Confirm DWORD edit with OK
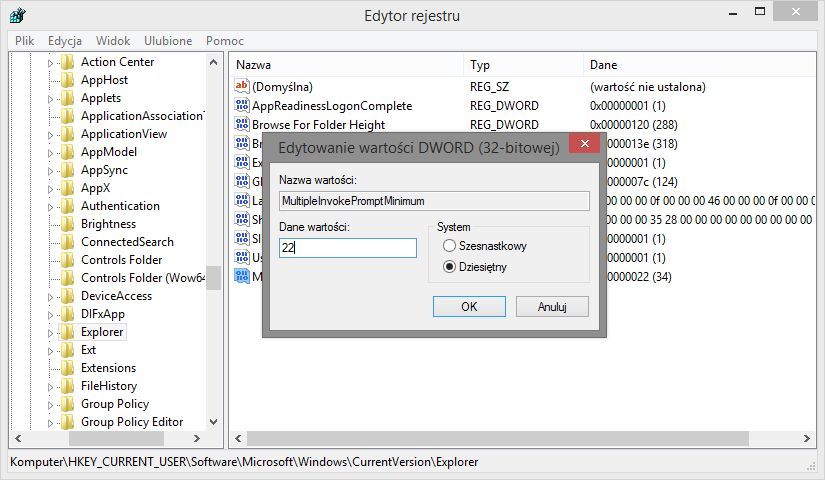The height and width of the screenshot is (480, 825). click(469, 306)
